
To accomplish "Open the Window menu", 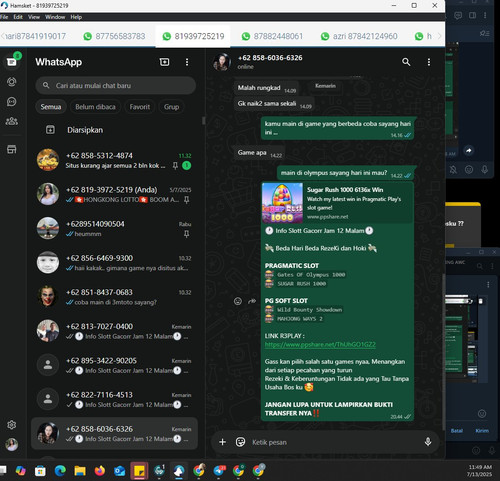I will tap(55, 17).
